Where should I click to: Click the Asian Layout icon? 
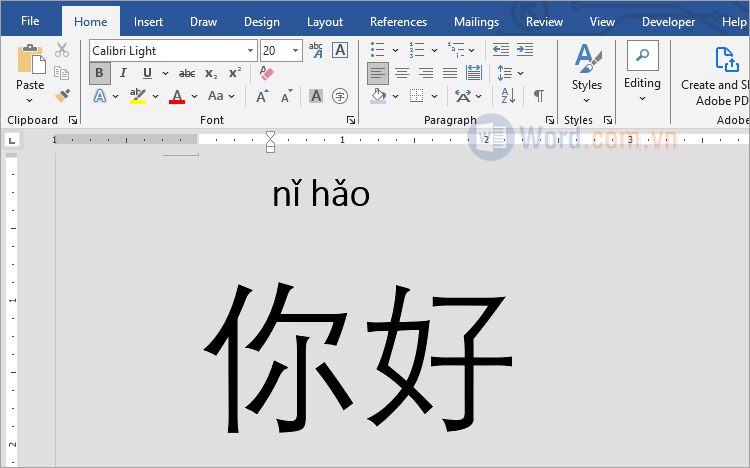(x=463, y=96)
